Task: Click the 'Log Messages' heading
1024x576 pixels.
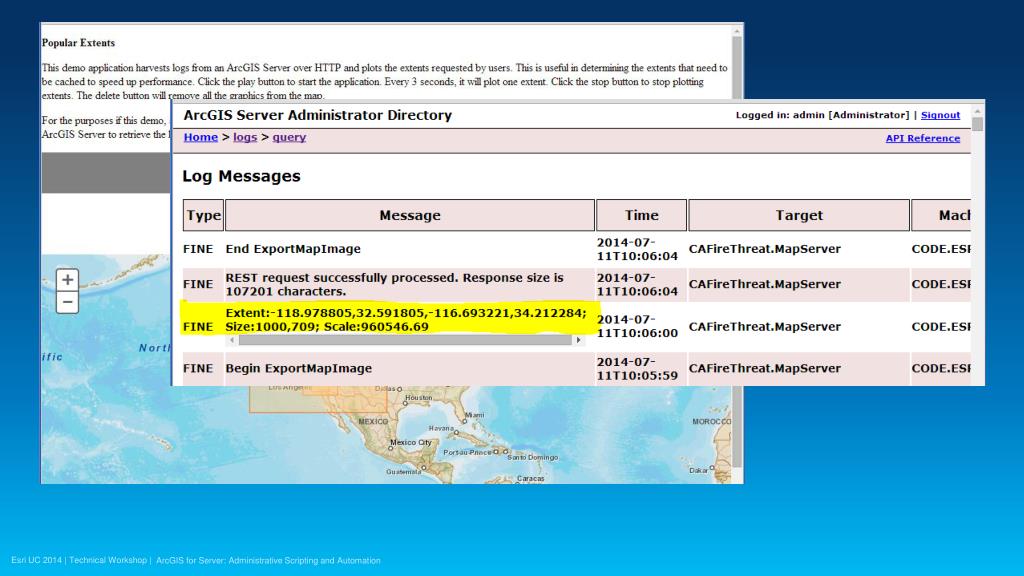Action: (x=242, y=176)
